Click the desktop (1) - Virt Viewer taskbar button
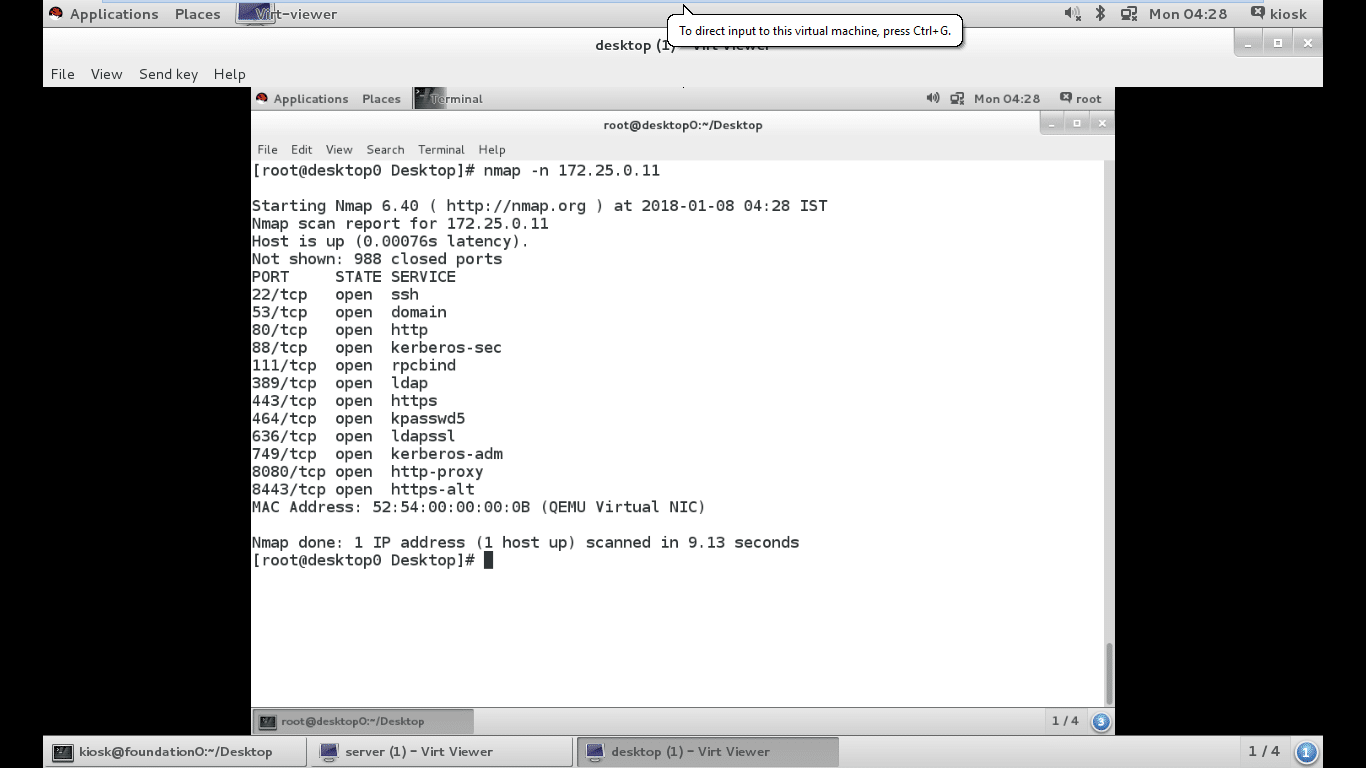 pyautogui.click(x=708, y=752)
